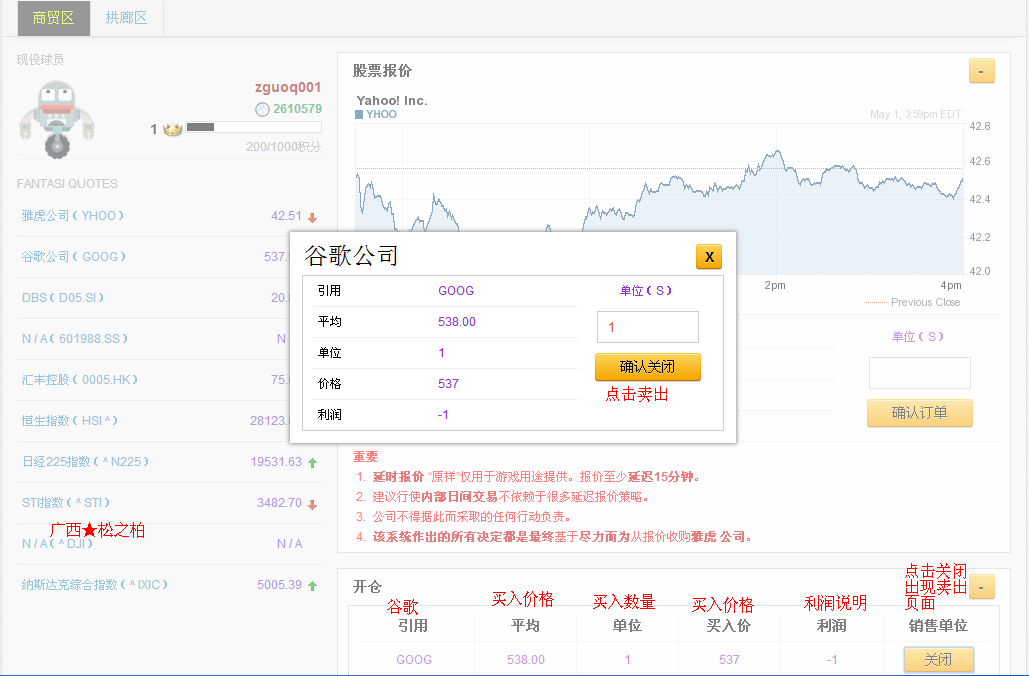The height and width of the screenshot is (676, 1029).
Task: Select 日经225指数 (^N225) quote
Action: (85, 462)
